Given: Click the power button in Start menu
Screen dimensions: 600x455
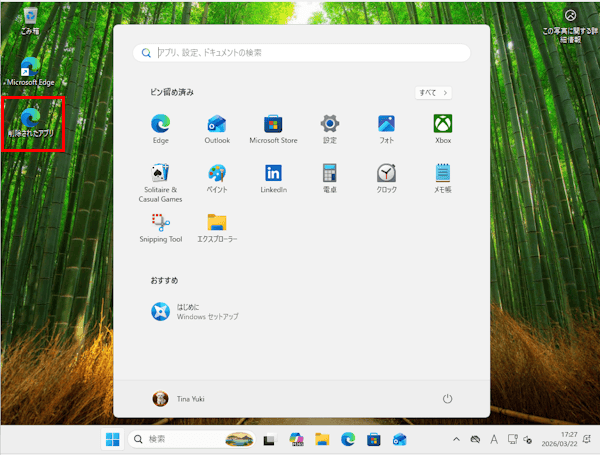Looking at the screenshot, I should click(447, 399).
